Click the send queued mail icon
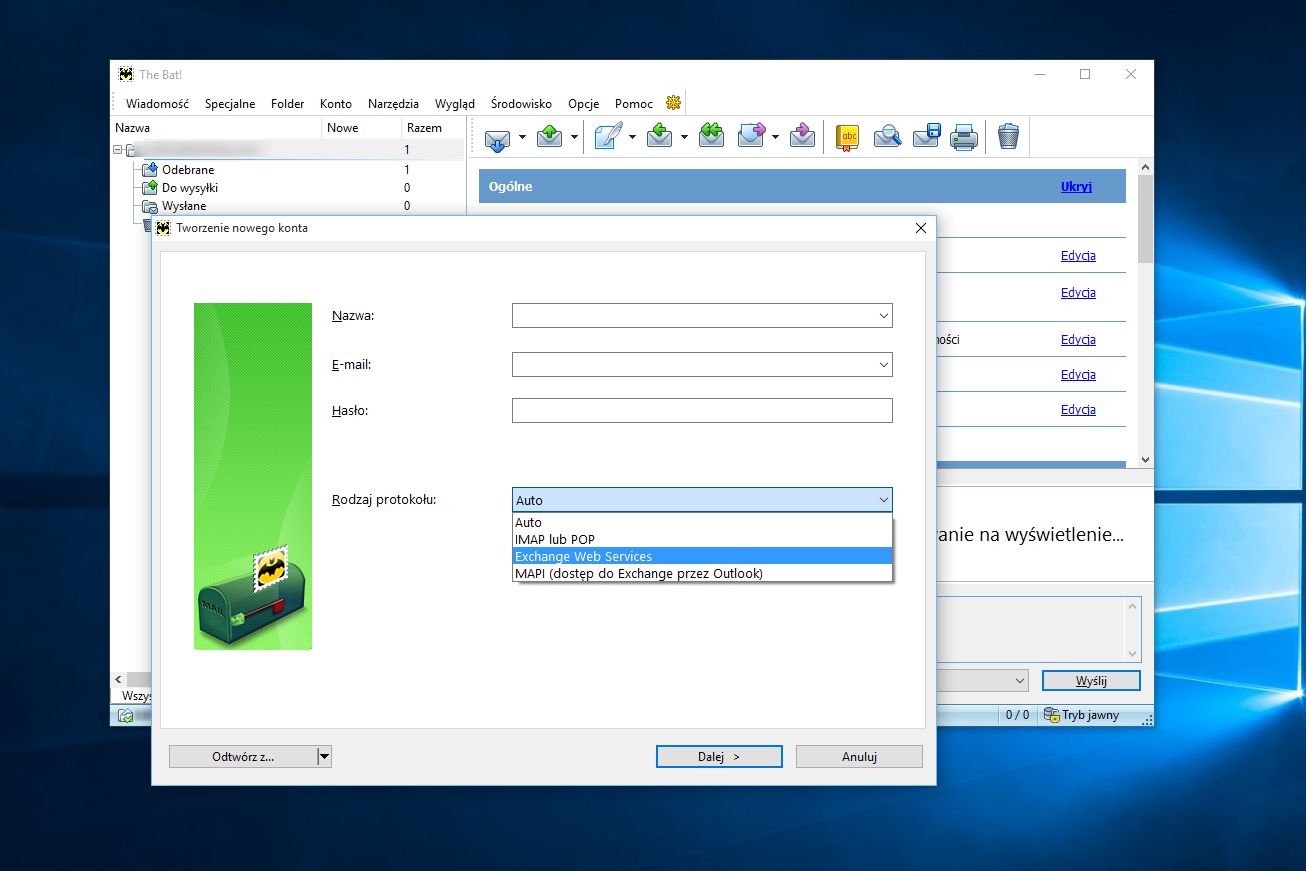 tap(550, 137)
